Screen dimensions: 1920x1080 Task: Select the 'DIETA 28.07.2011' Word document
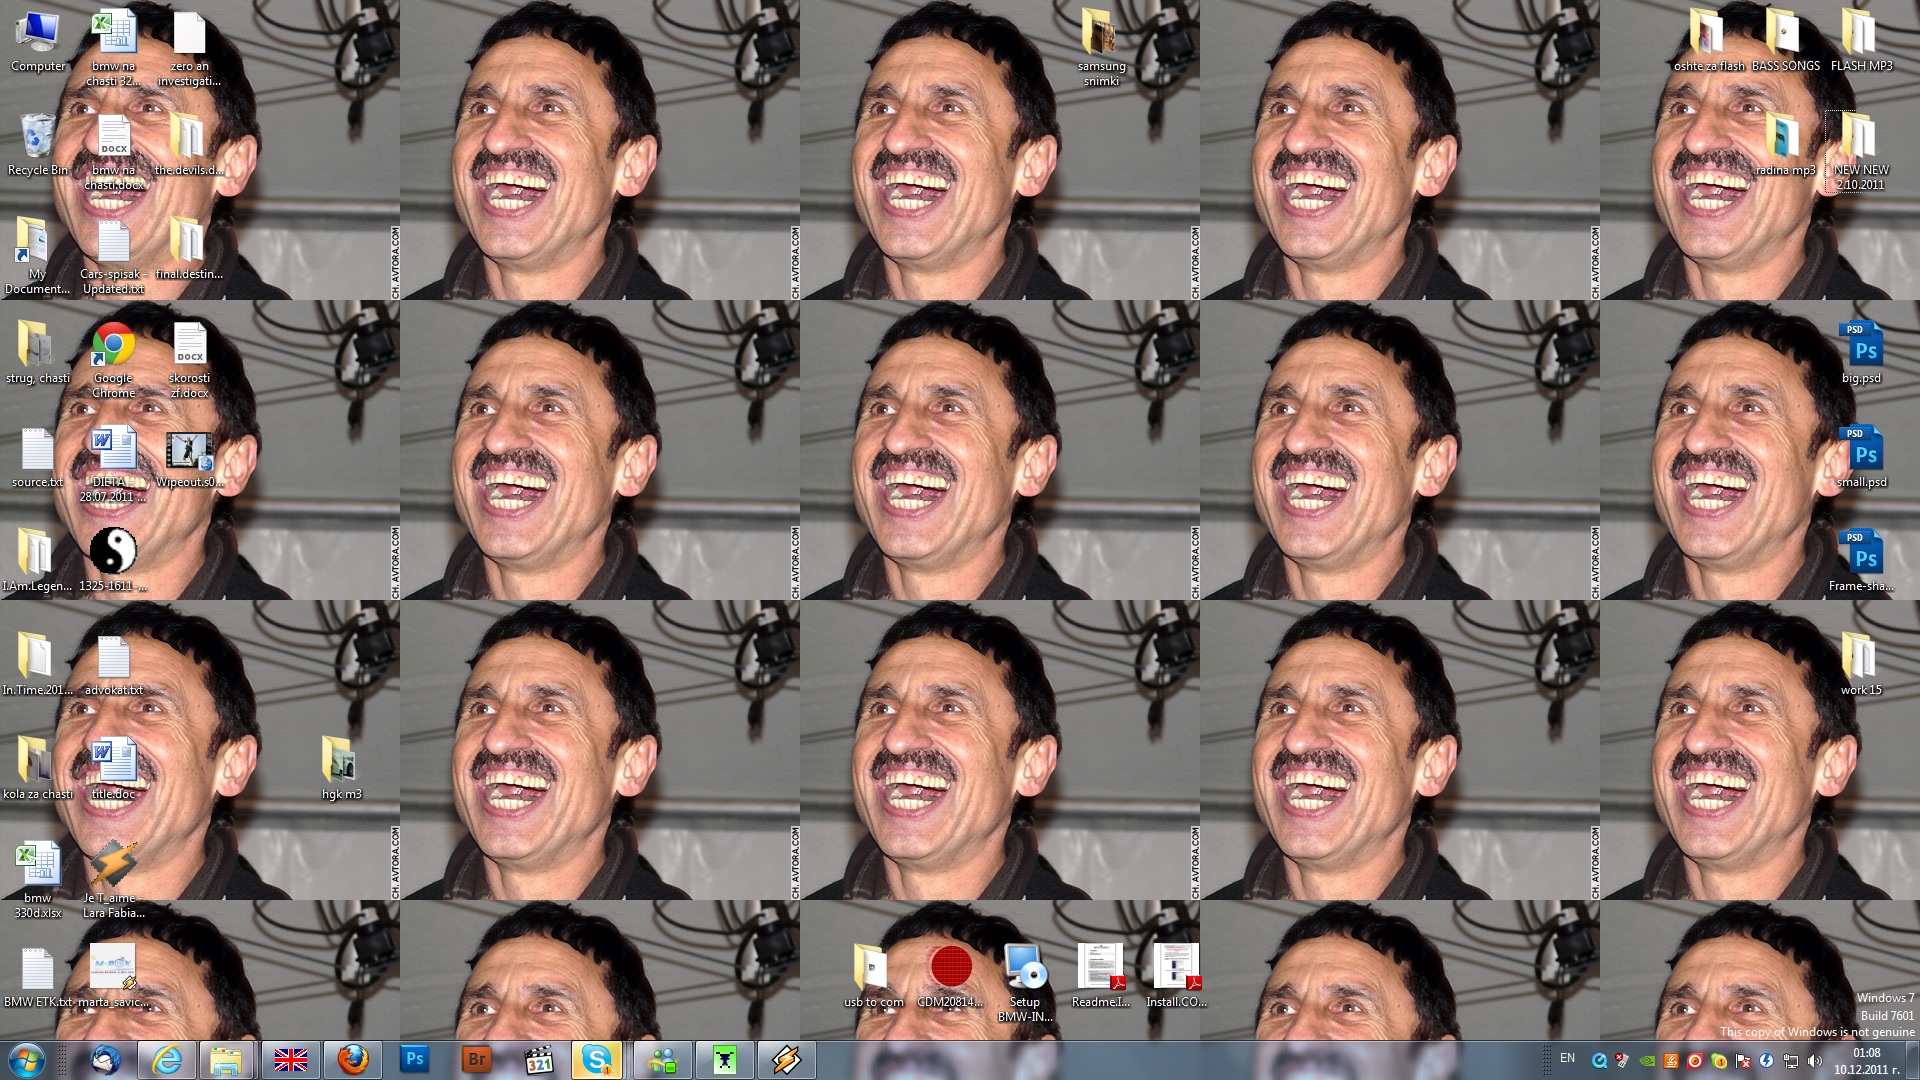pyautogui.click(x=113, y=464)
